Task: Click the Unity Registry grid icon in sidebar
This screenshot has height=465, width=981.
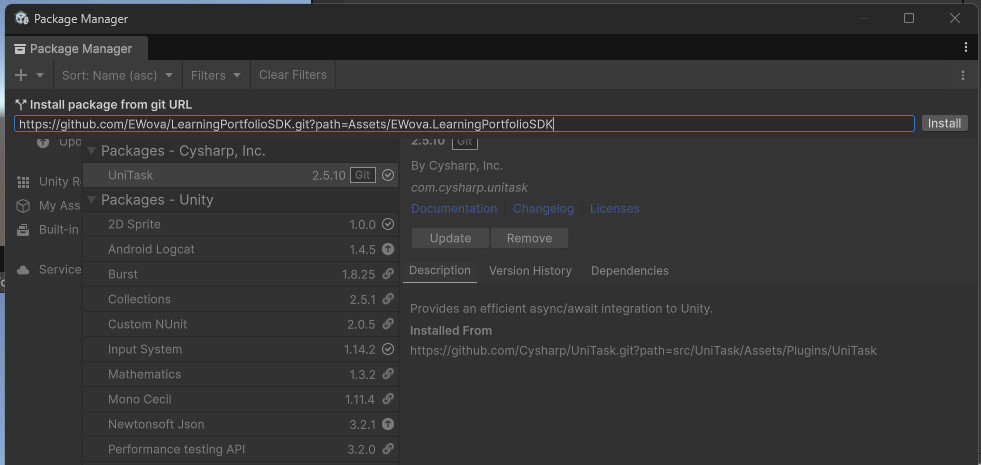Action: [x=23, y=182]
